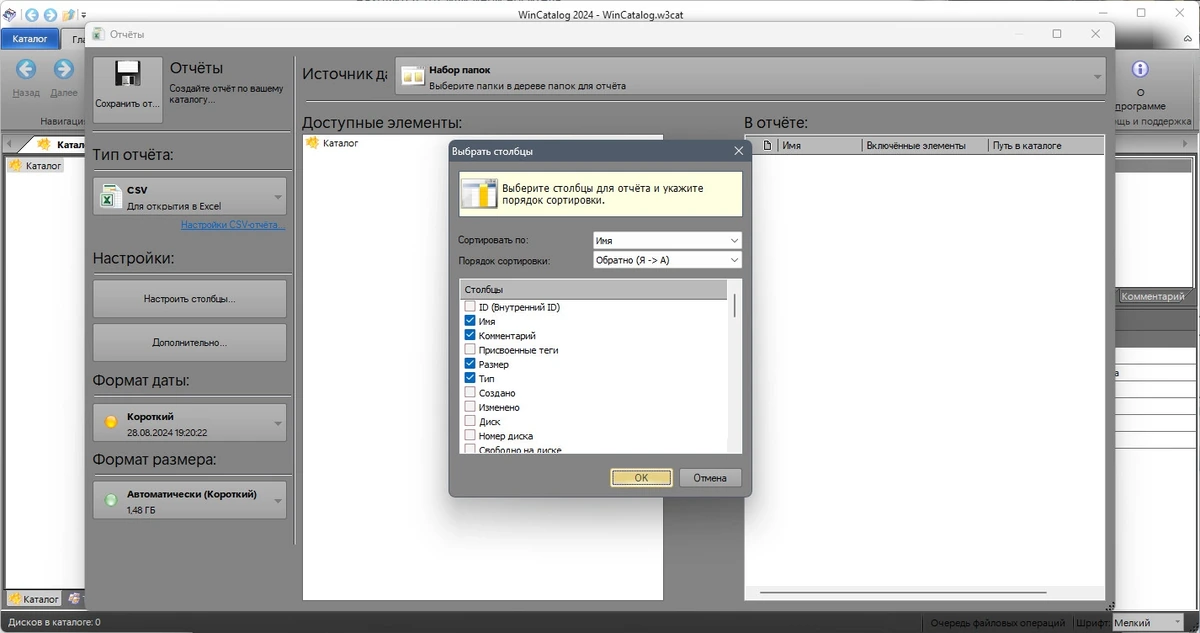Click Очередь файловых операций in status bar
1200x633 pixels.
pos(996,622)
